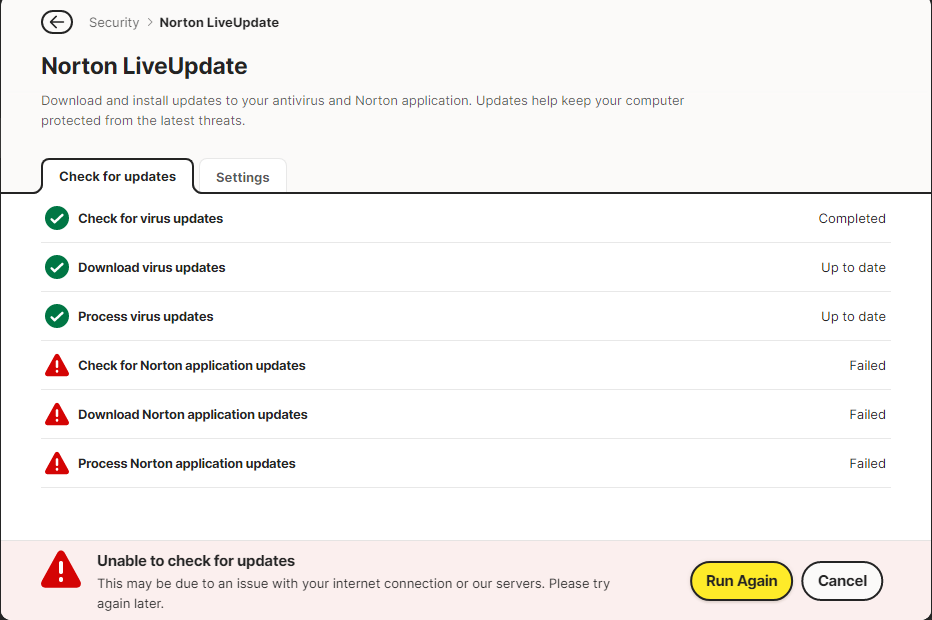Click green checkmark beside Download virus updates
Image resolution: width=932 pixels, height=620 pixels.
tap(57, 267)
